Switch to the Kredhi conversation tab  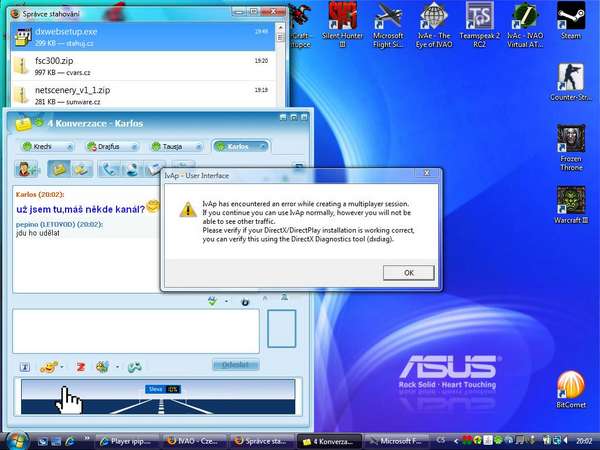click(47, 147)
